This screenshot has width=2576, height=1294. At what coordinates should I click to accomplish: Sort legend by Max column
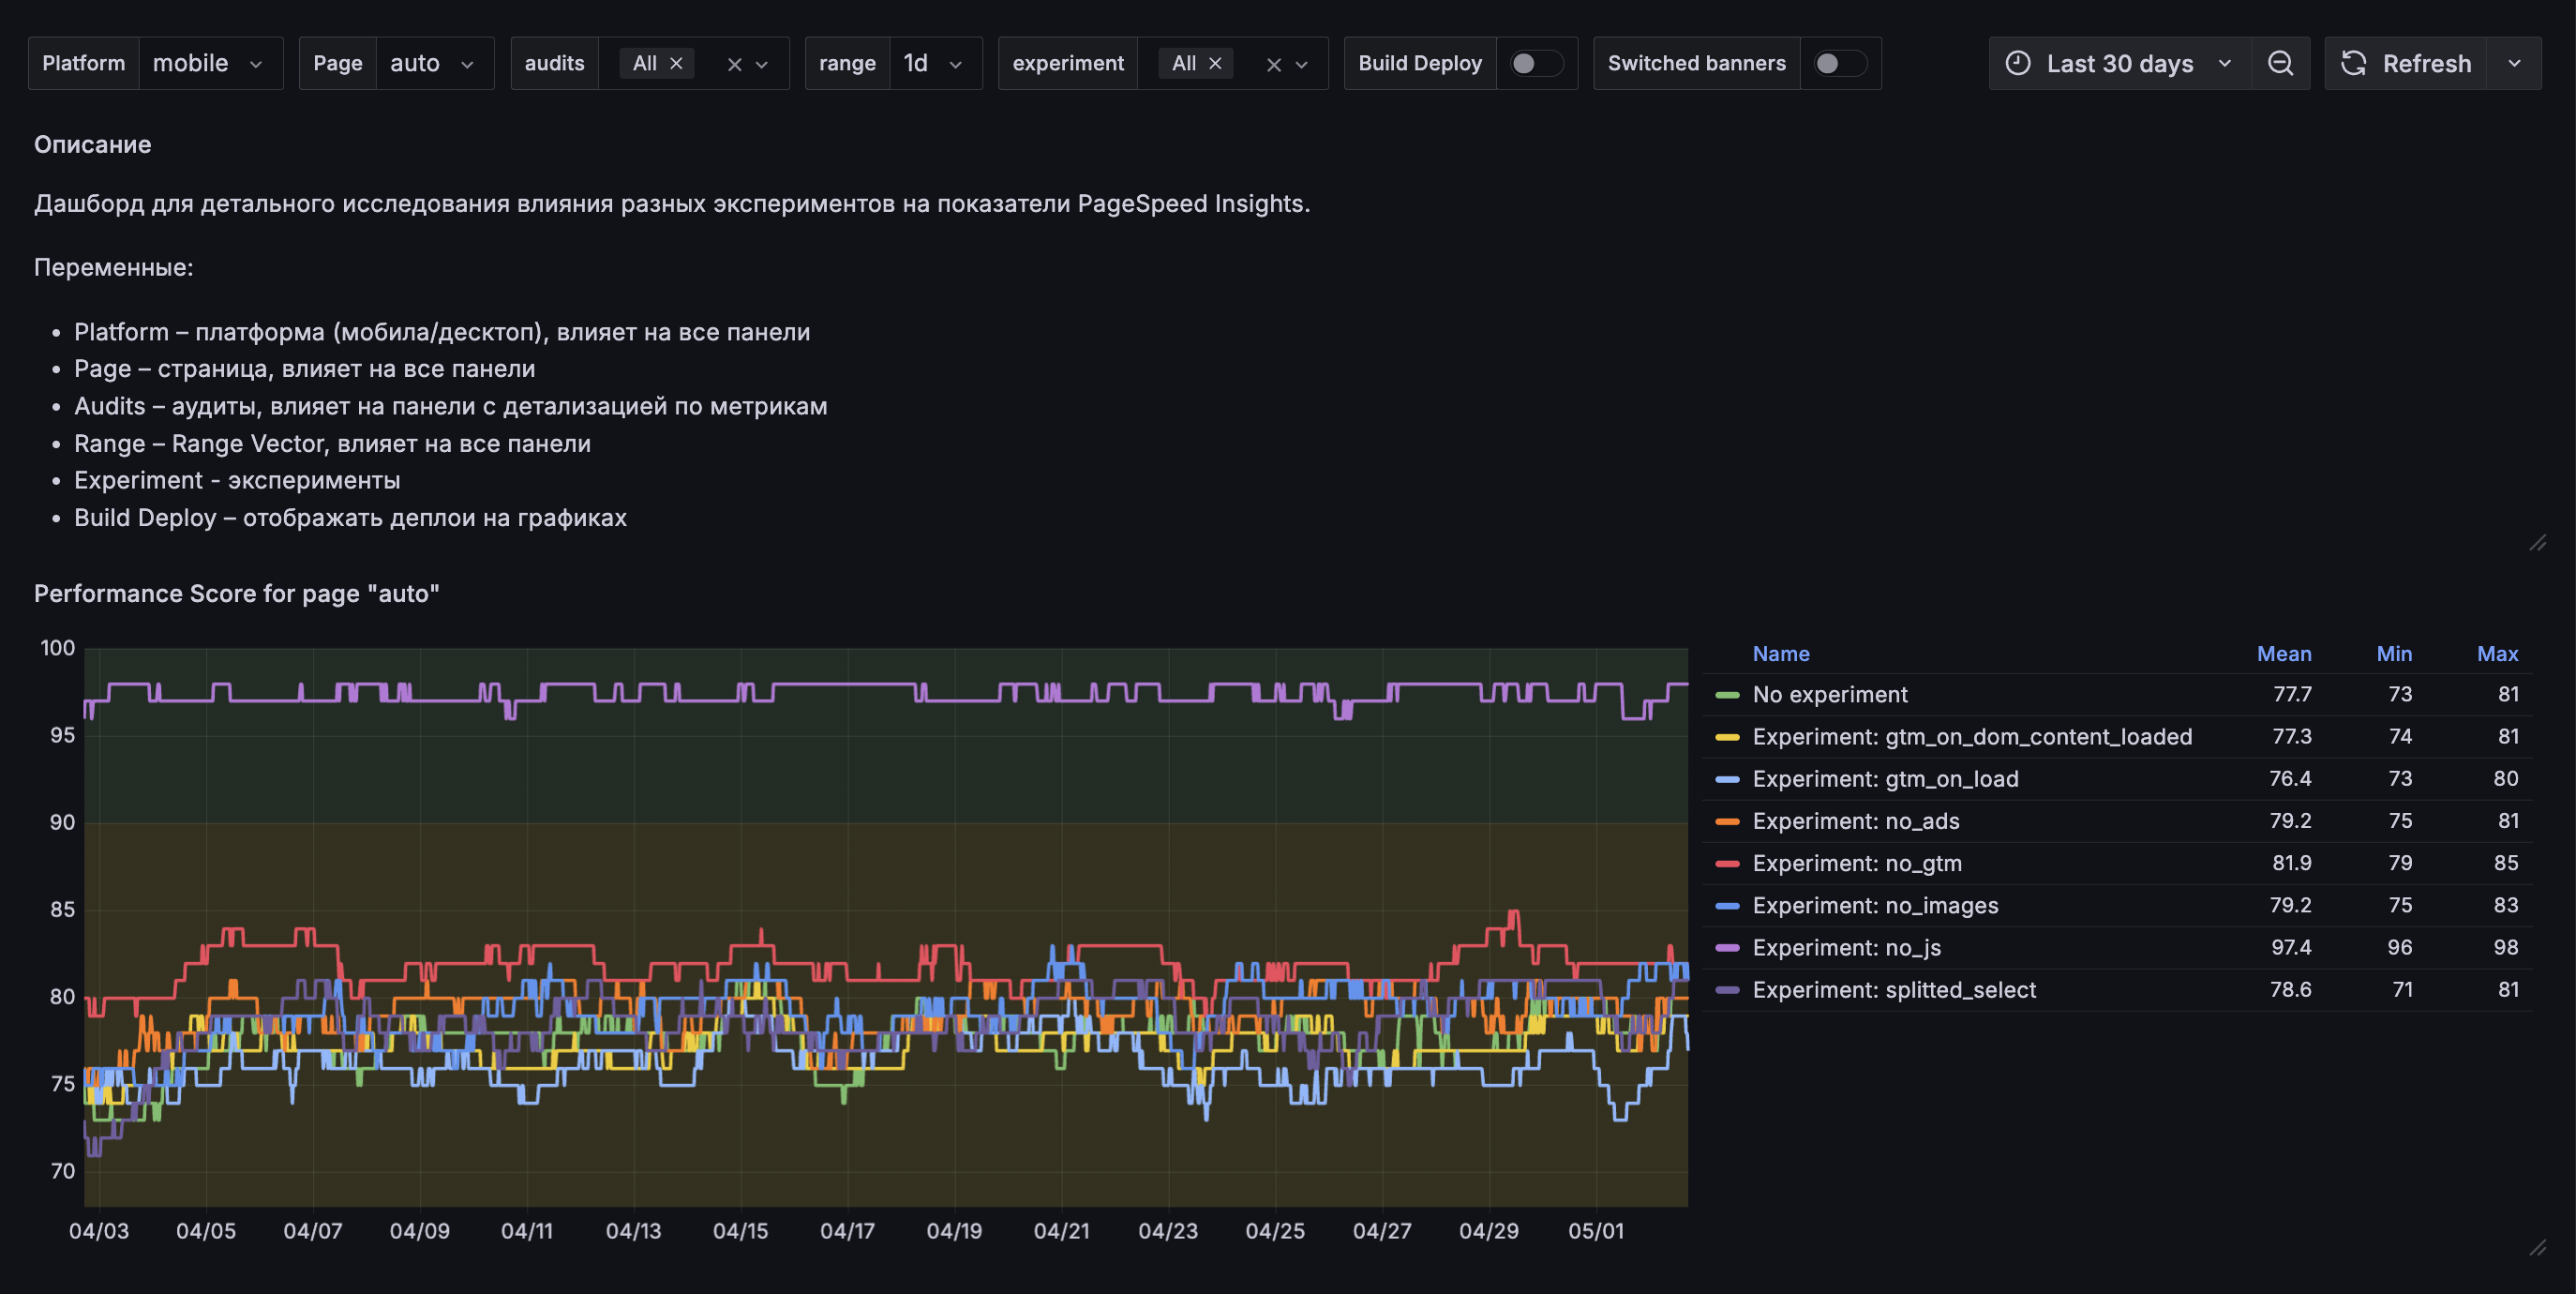pyautogui.click(x=2496, y=653)
